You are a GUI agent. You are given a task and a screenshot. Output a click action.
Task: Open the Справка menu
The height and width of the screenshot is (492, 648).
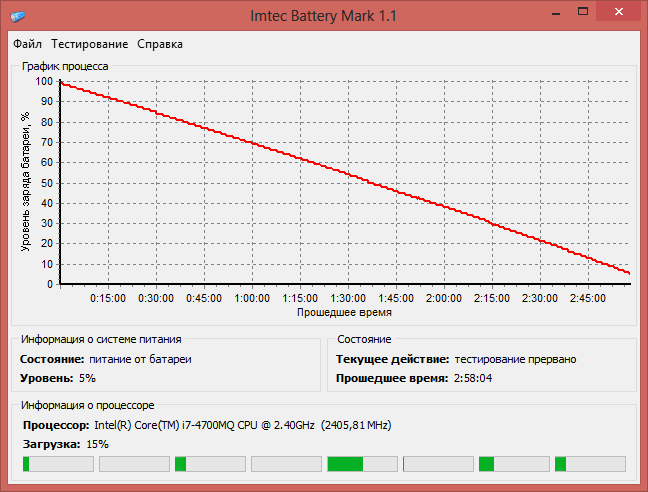160,44
